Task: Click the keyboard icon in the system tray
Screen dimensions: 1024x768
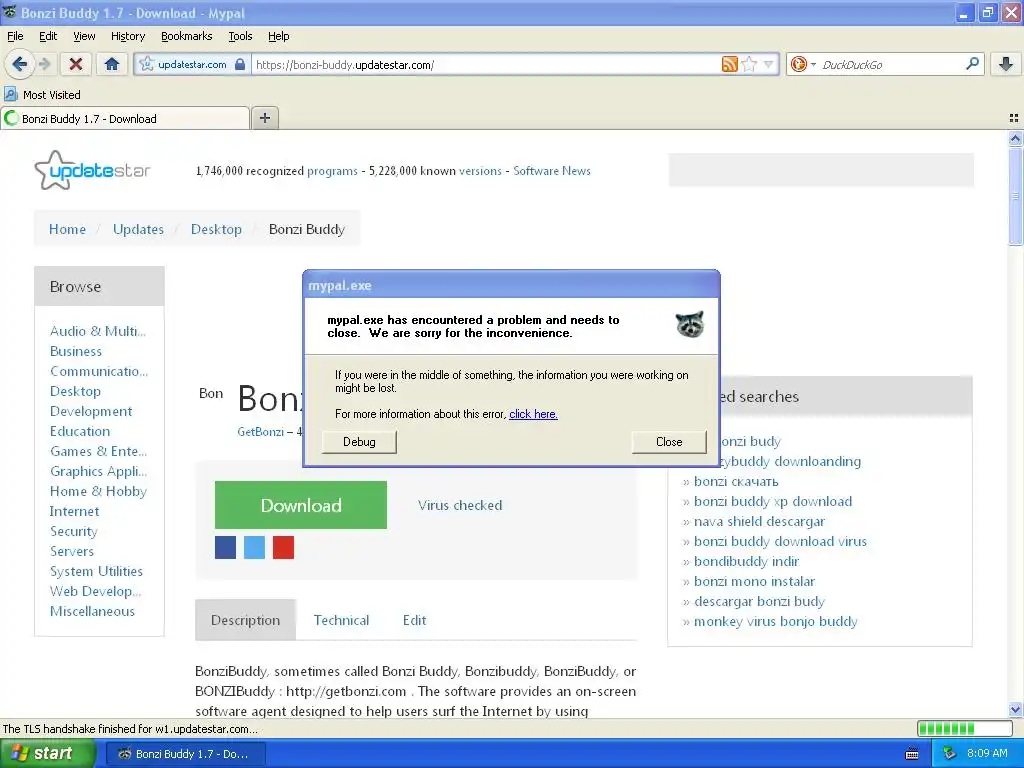Action: [912, 754]
